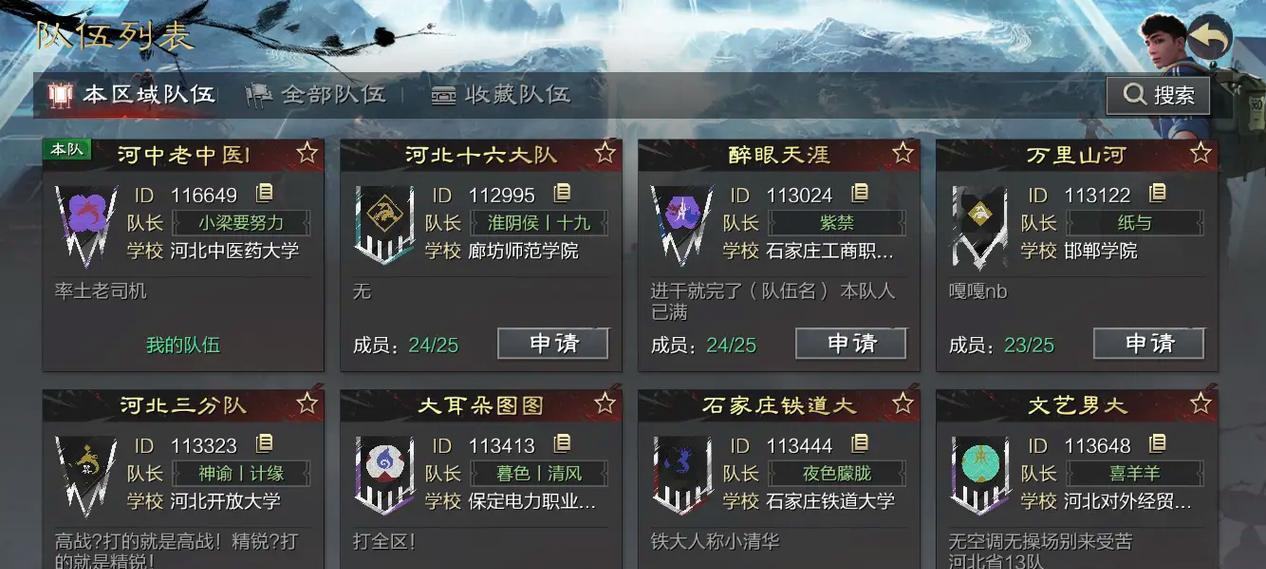Copy team ID 112995 icon
The width and height of the screenshot is (1266, 569).
[x=562, y=194]
